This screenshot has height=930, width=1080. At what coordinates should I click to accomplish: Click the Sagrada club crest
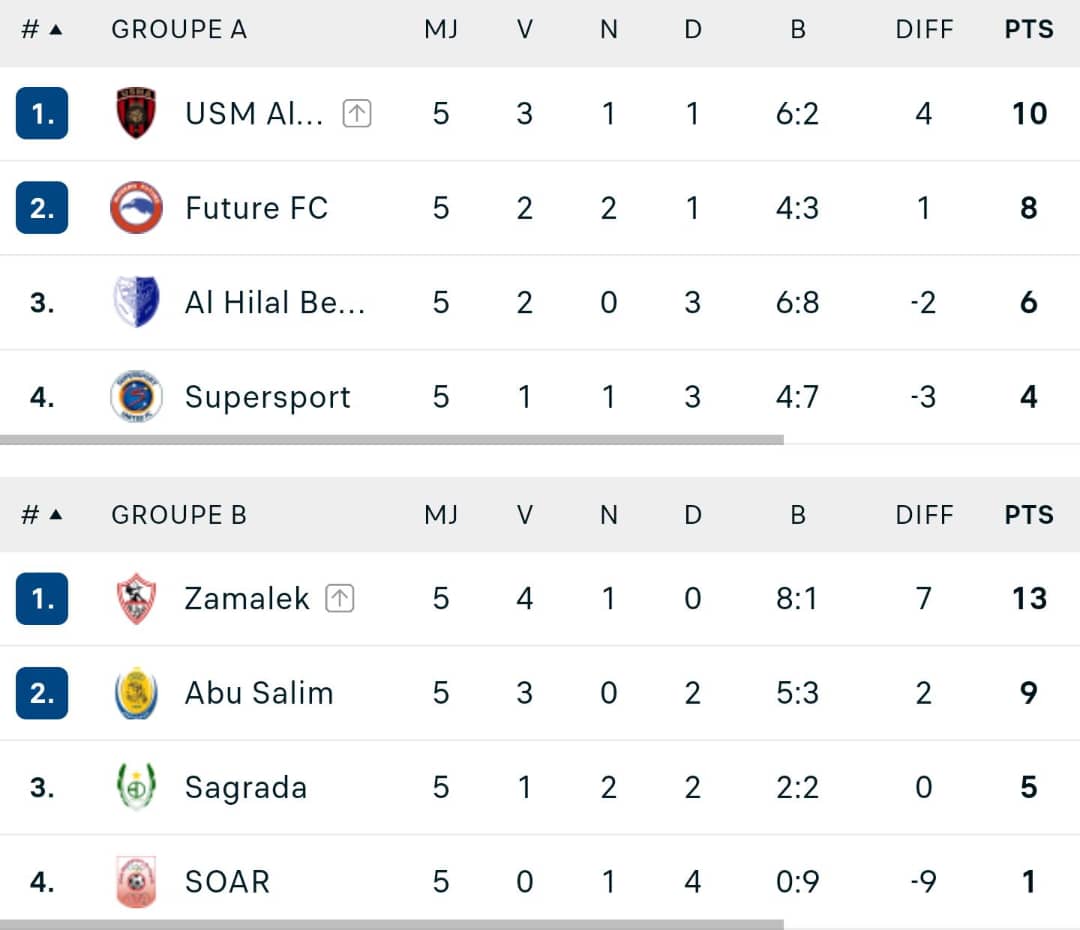pyautogui.click(x=136, y=787)
